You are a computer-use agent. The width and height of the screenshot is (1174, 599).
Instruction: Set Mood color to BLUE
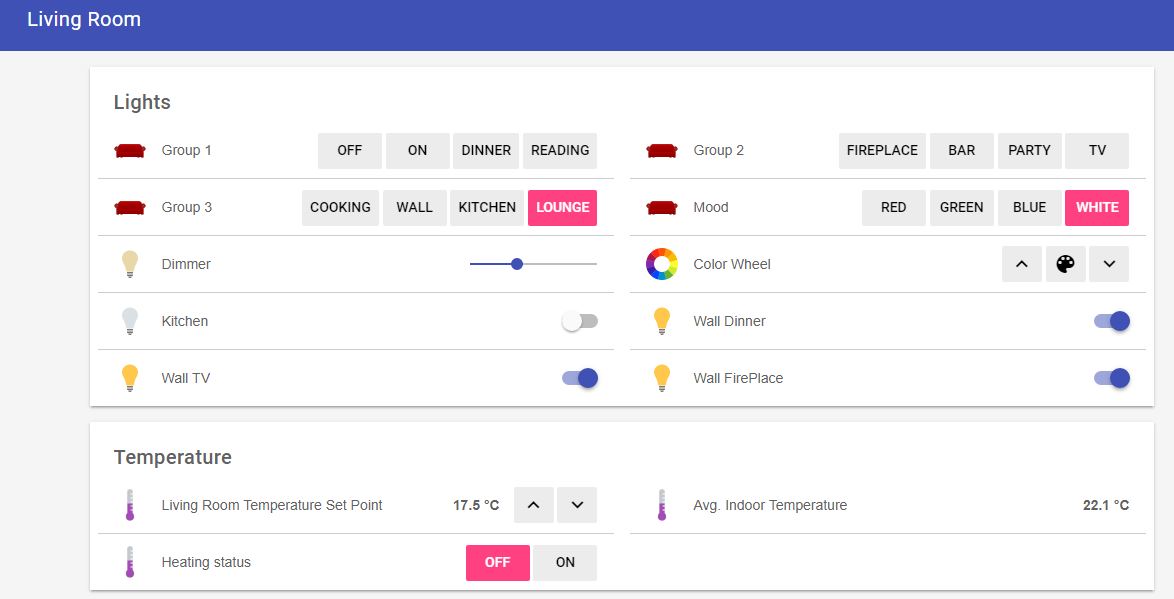[x=1029, y=207]
